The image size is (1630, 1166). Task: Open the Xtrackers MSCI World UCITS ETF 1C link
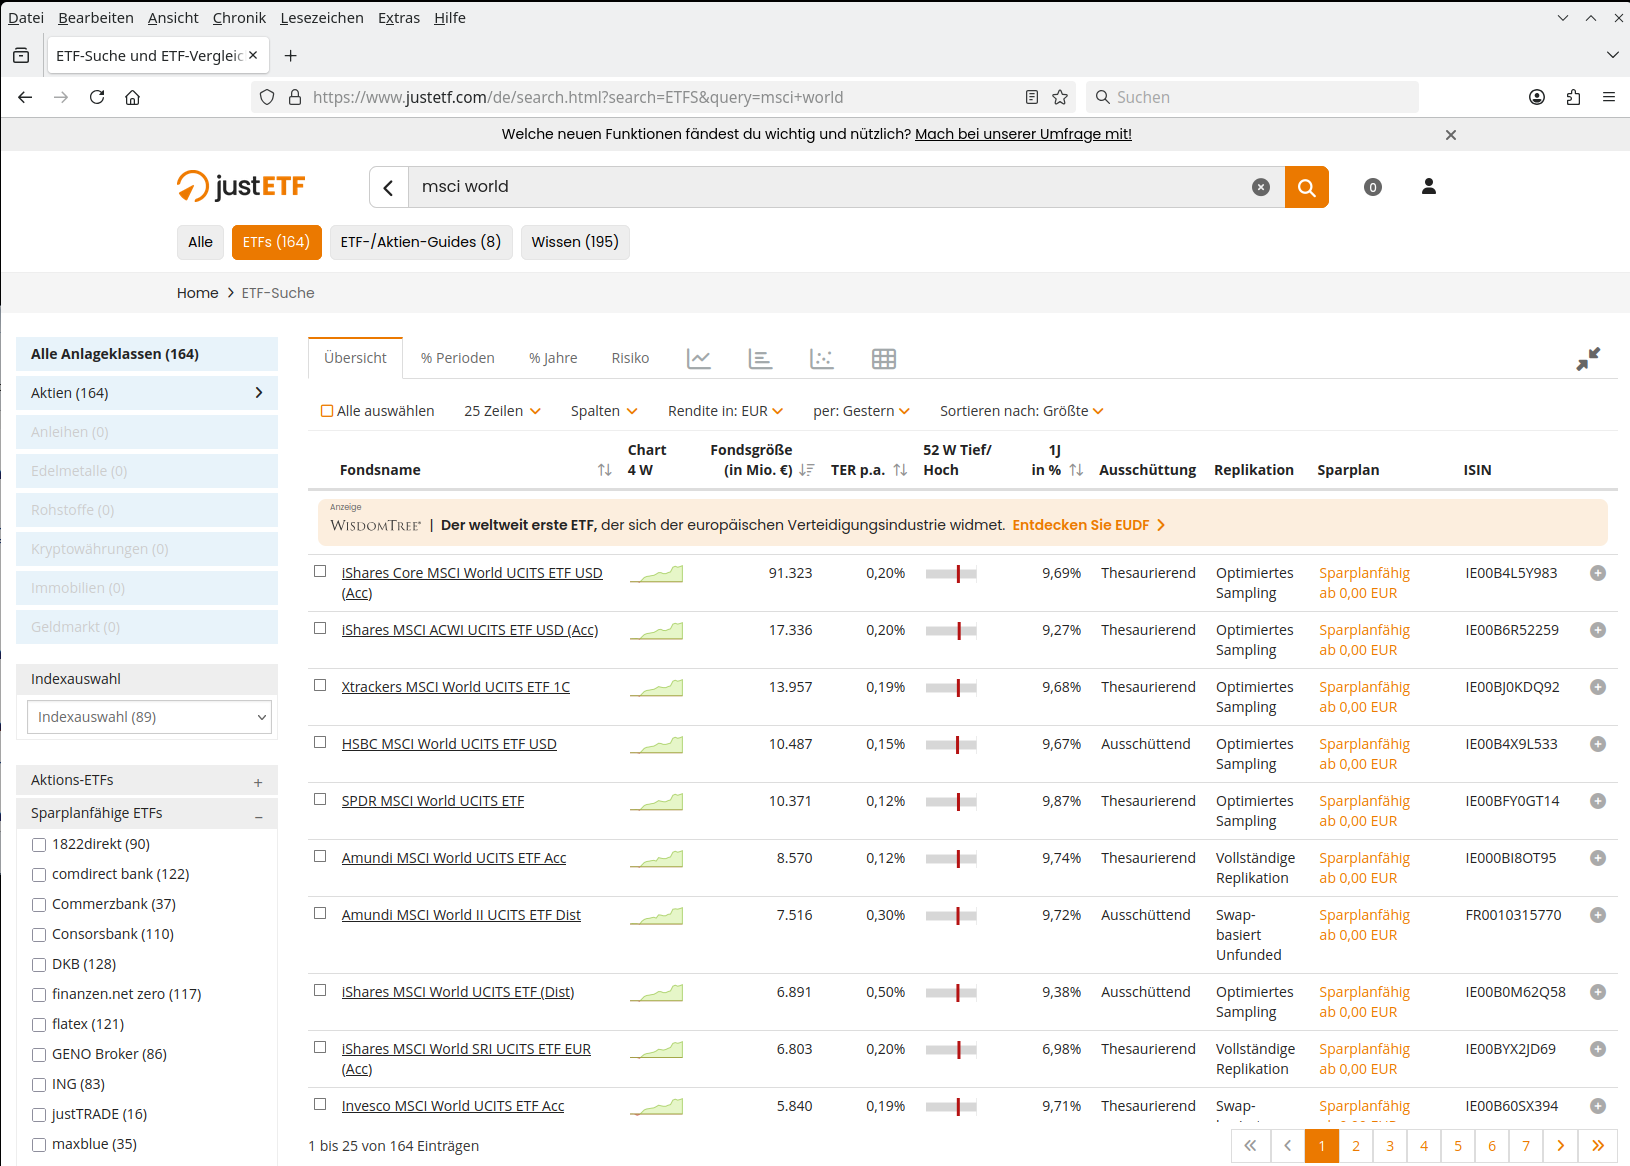[455, 687]
